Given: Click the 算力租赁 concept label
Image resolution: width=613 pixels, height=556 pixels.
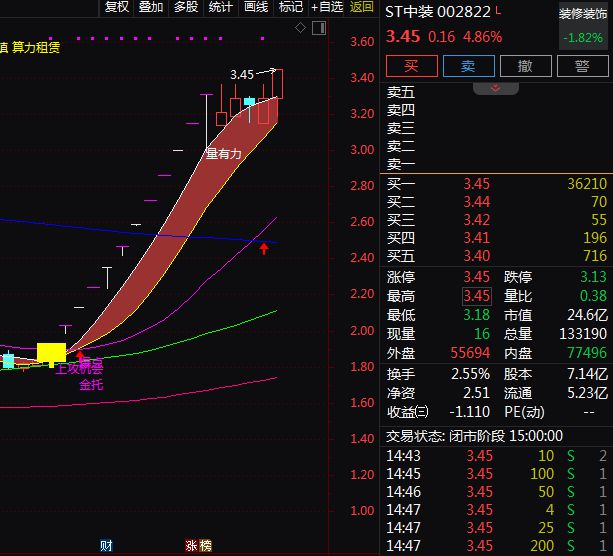Looking at the screenshot, I should [x=36, y=47].
